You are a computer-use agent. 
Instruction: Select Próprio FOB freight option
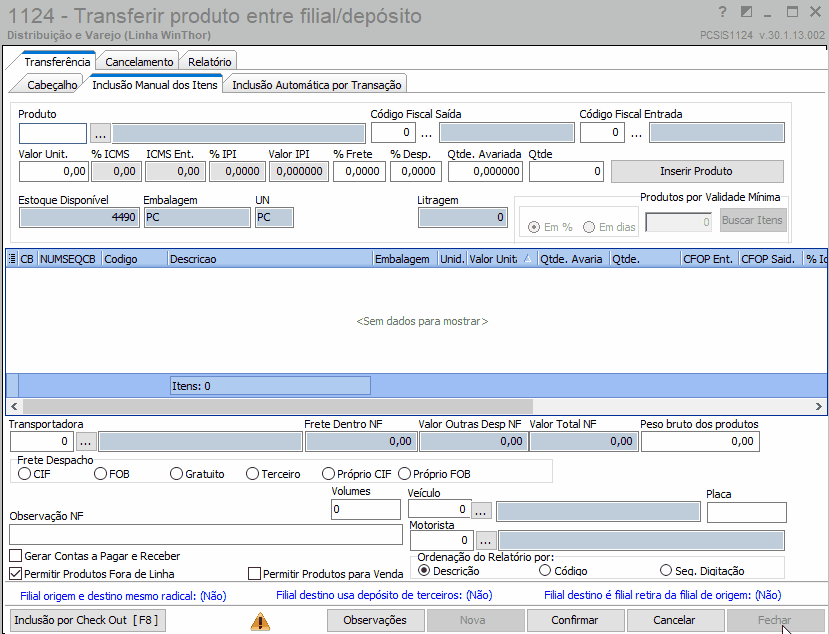click(x=404, y=474)
